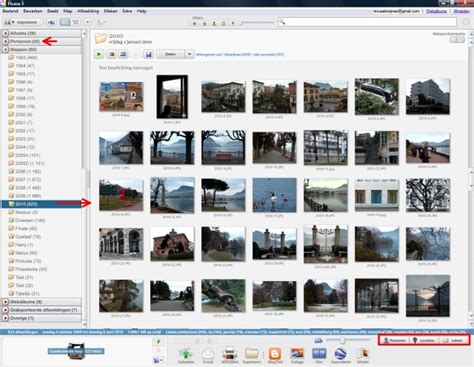Screen dimensions: 474x367
Task: Filter photos with faces person icon
Action: [214, 23]
